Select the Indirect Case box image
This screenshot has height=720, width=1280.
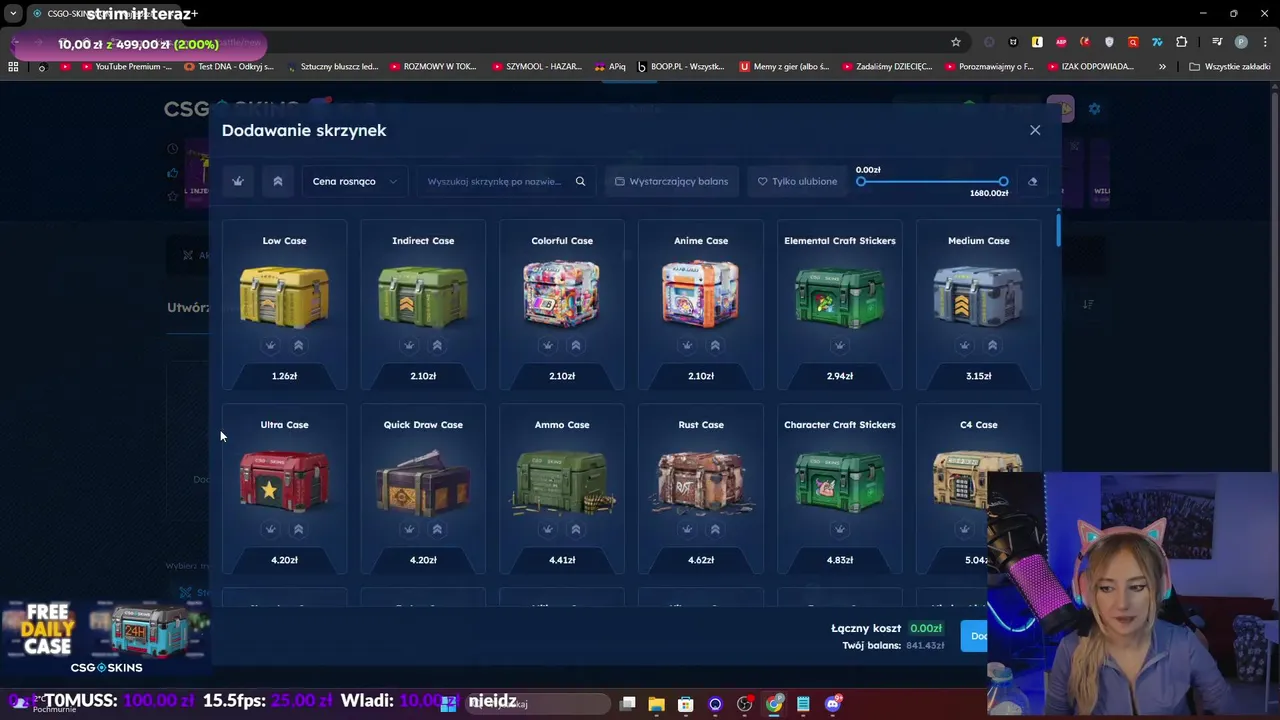click(x=423, y=295)
